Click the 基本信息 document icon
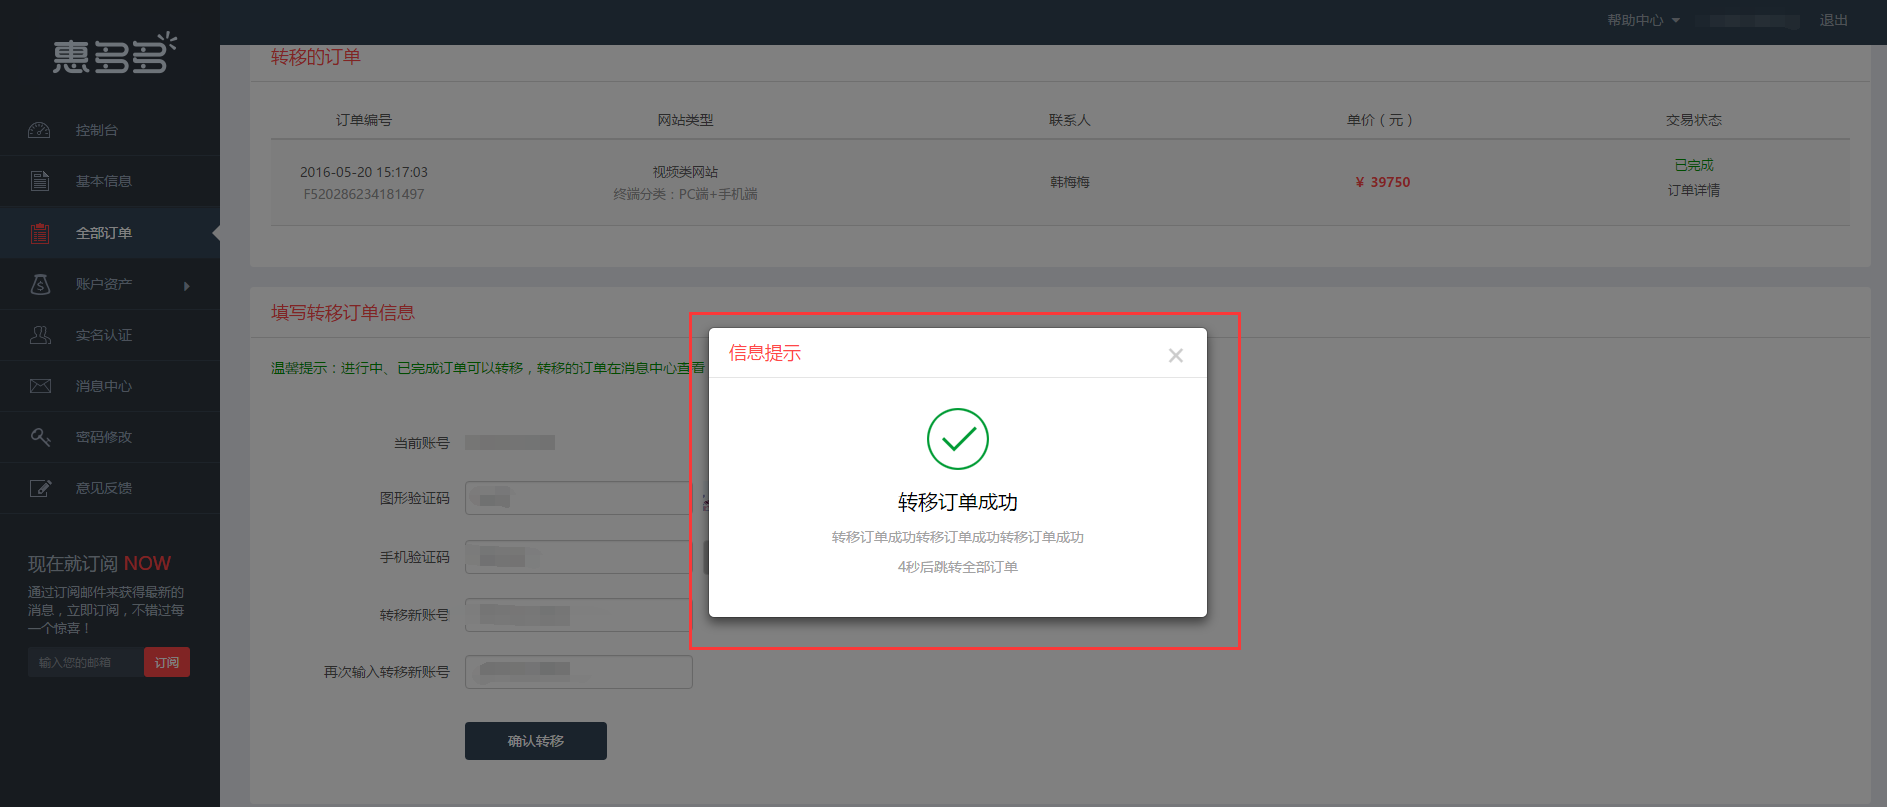1887x807 pixels. [x=39, y=181]
